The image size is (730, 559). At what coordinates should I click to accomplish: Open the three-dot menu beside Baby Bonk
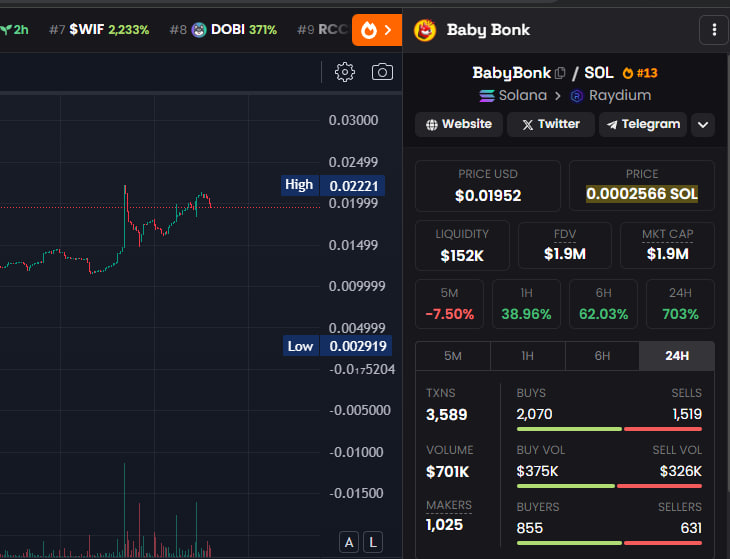tap(714, 30)
